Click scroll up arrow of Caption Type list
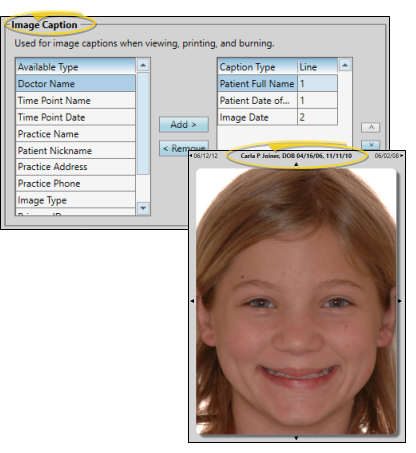416x453 pixels. [345, 65]
